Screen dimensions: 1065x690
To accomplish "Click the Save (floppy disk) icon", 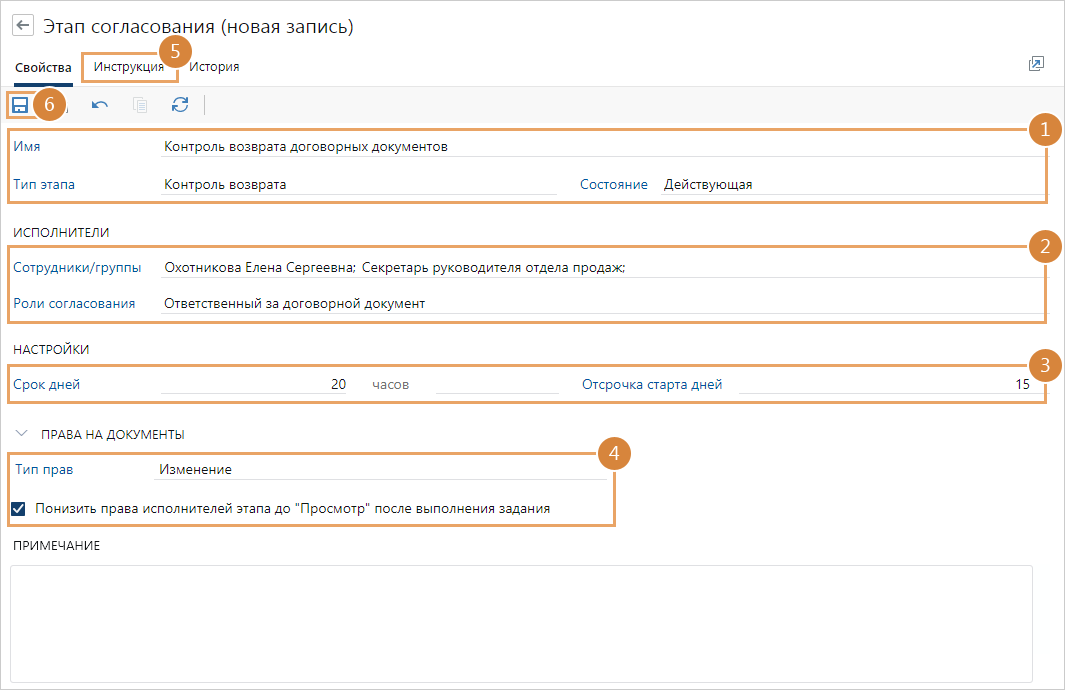I will (x=20, y=104).
